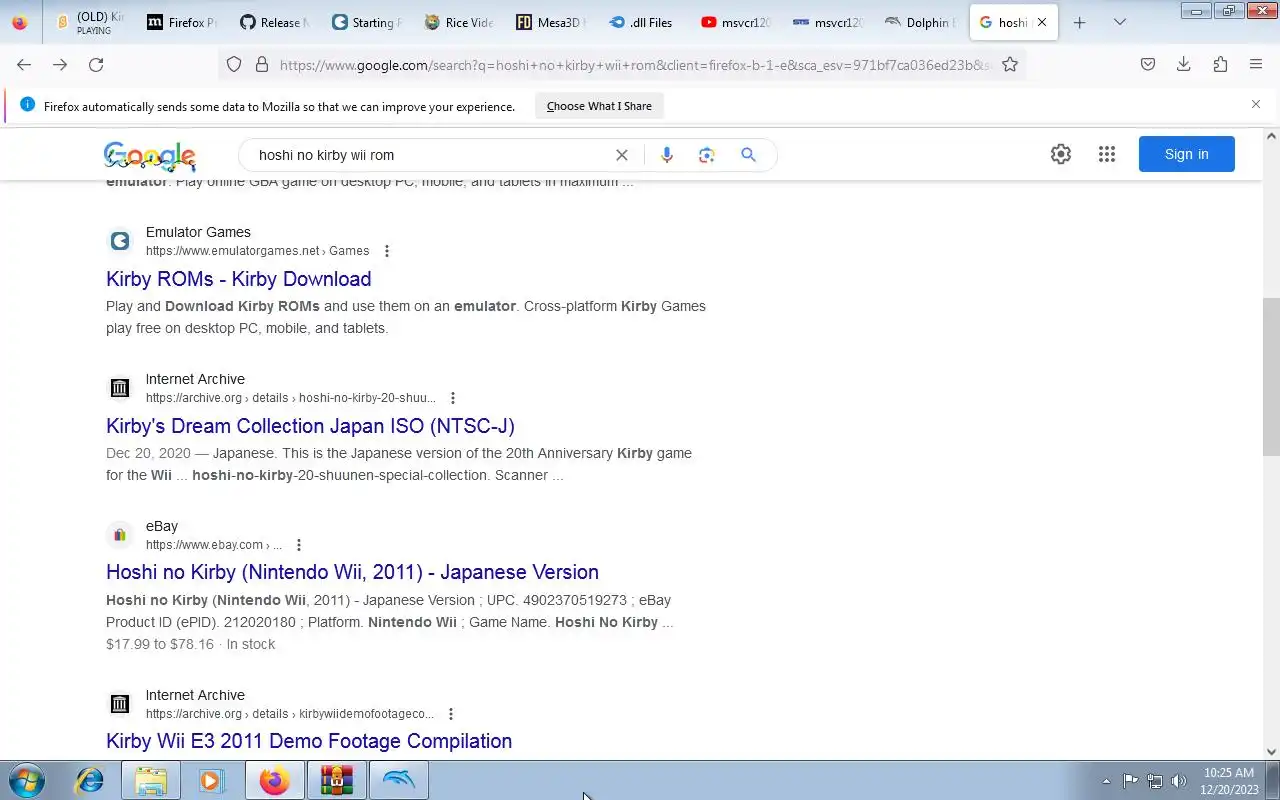1280x800 pixels.
Task: Click the eBay result favicon
Action: coord(120,535)
